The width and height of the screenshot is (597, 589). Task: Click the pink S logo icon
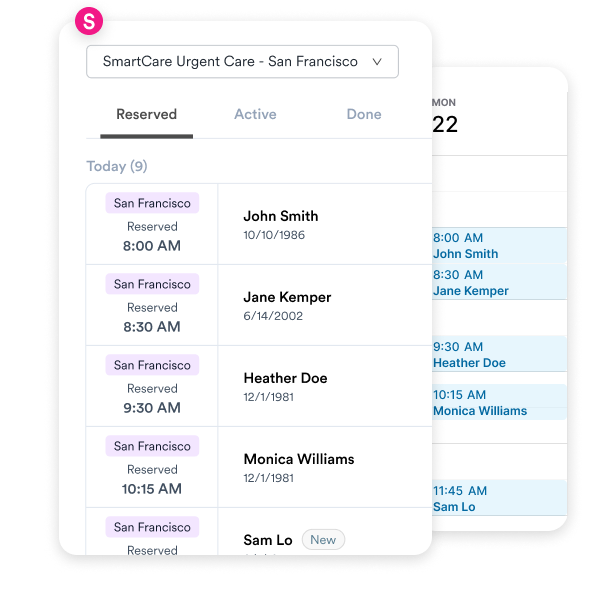coord(89,21)
